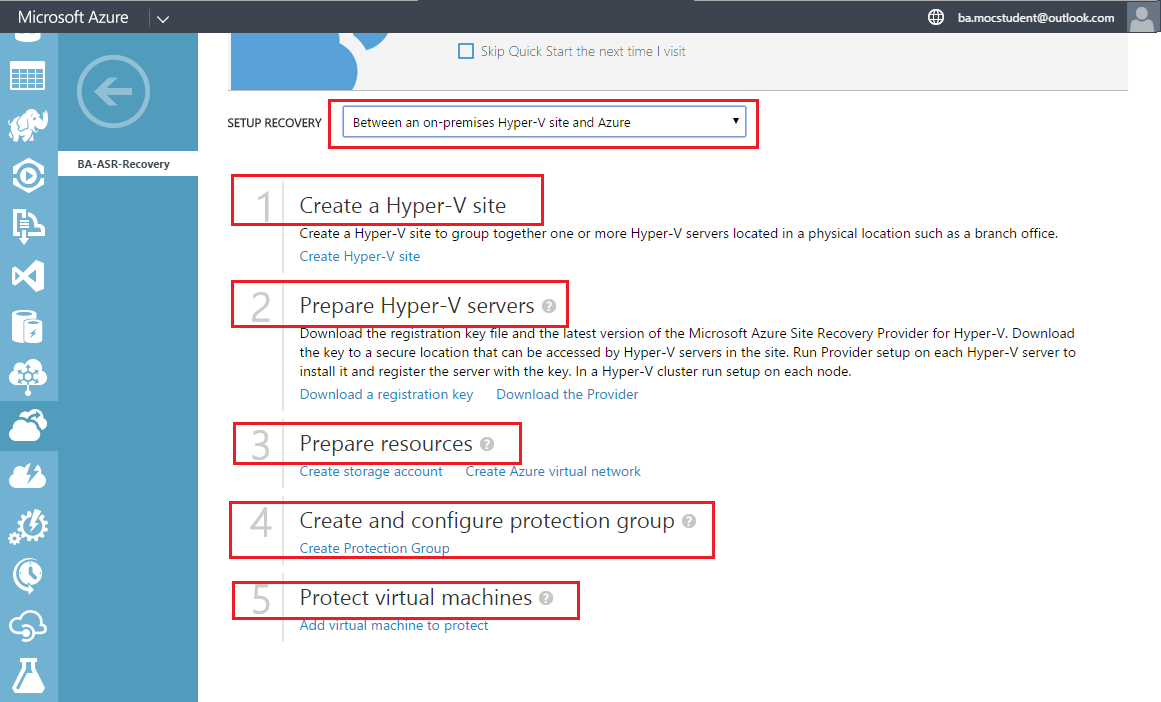Click help icon beside Protect virtual machines

click(x=546, y=598)
